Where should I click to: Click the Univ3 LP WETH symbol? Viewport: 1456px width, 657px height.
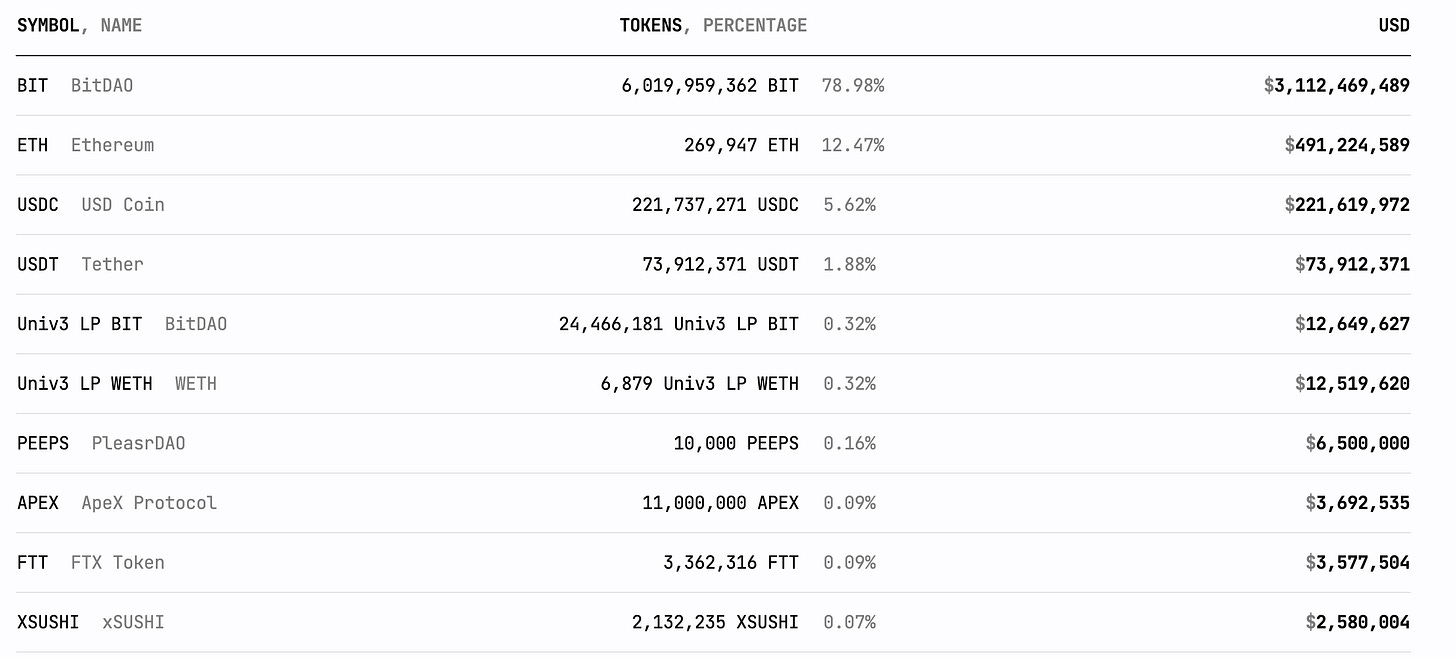pyautogui.click(x=85, y=384)
